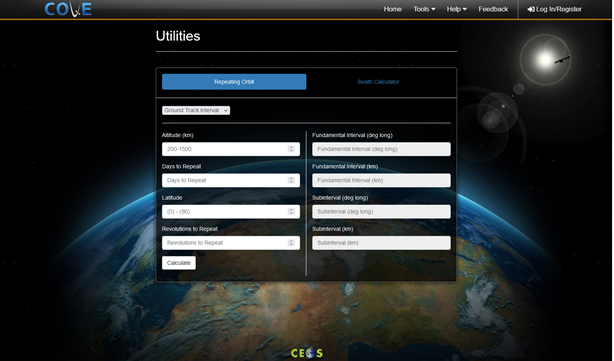The image size is (614, 361).
Task: Click the Log In/Register link
Action: tap(554, 9)
